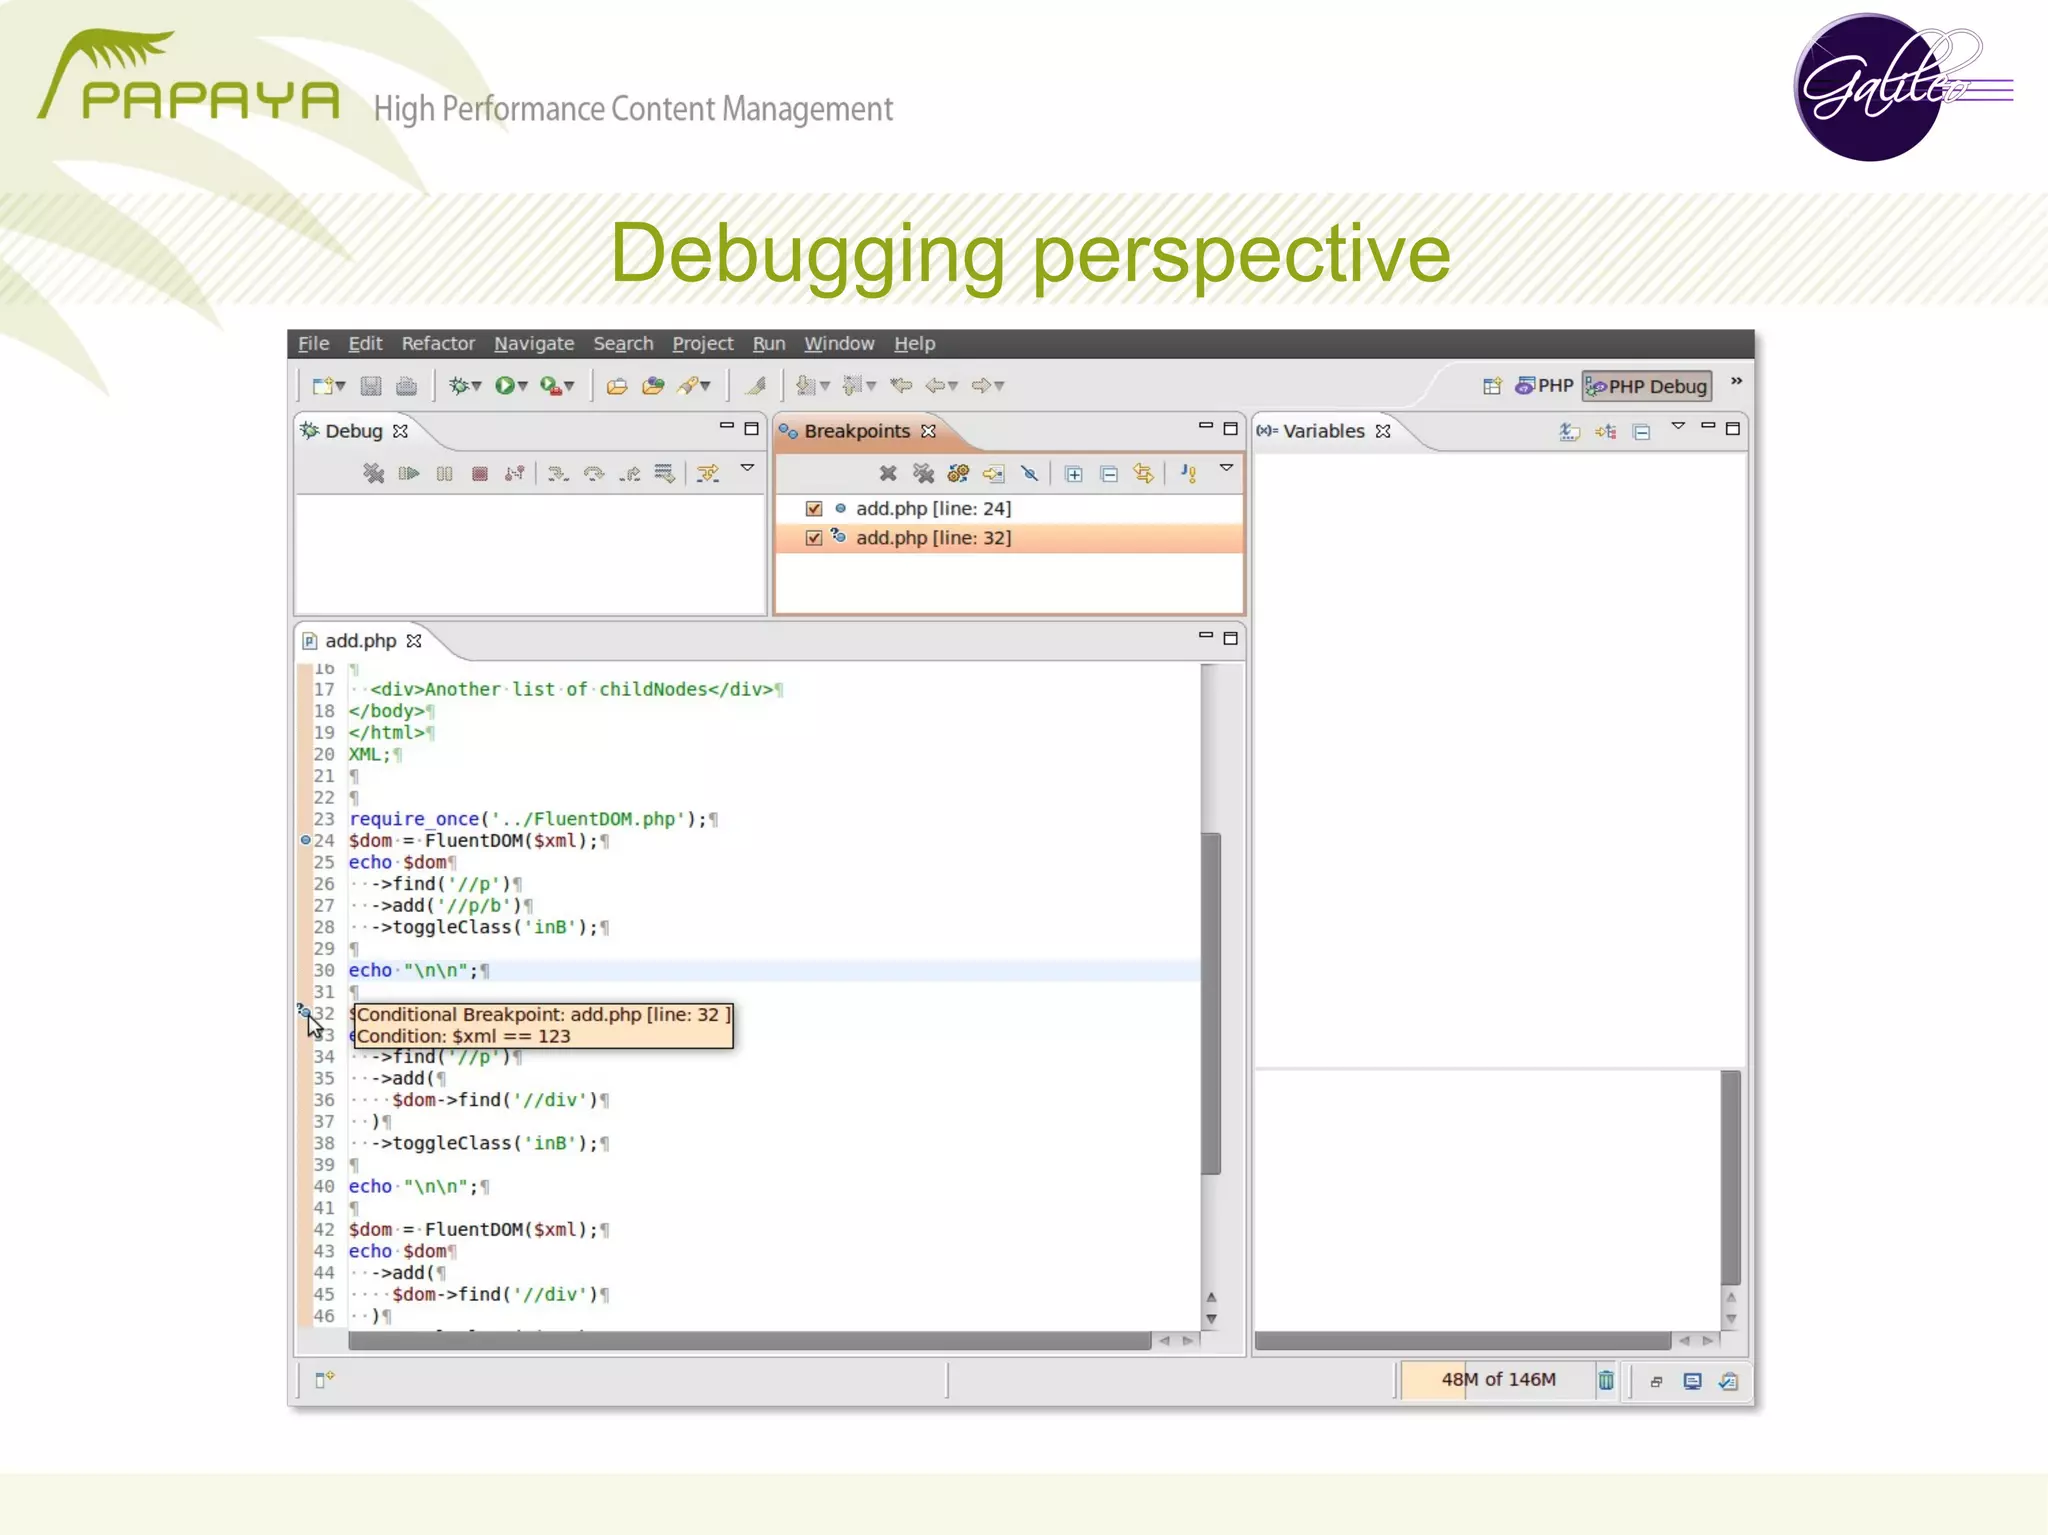The width and height of the screenshot is (2048, 1535).
Task: Open the Run menu
Action: pyautogui.click(x=768, y=344)
